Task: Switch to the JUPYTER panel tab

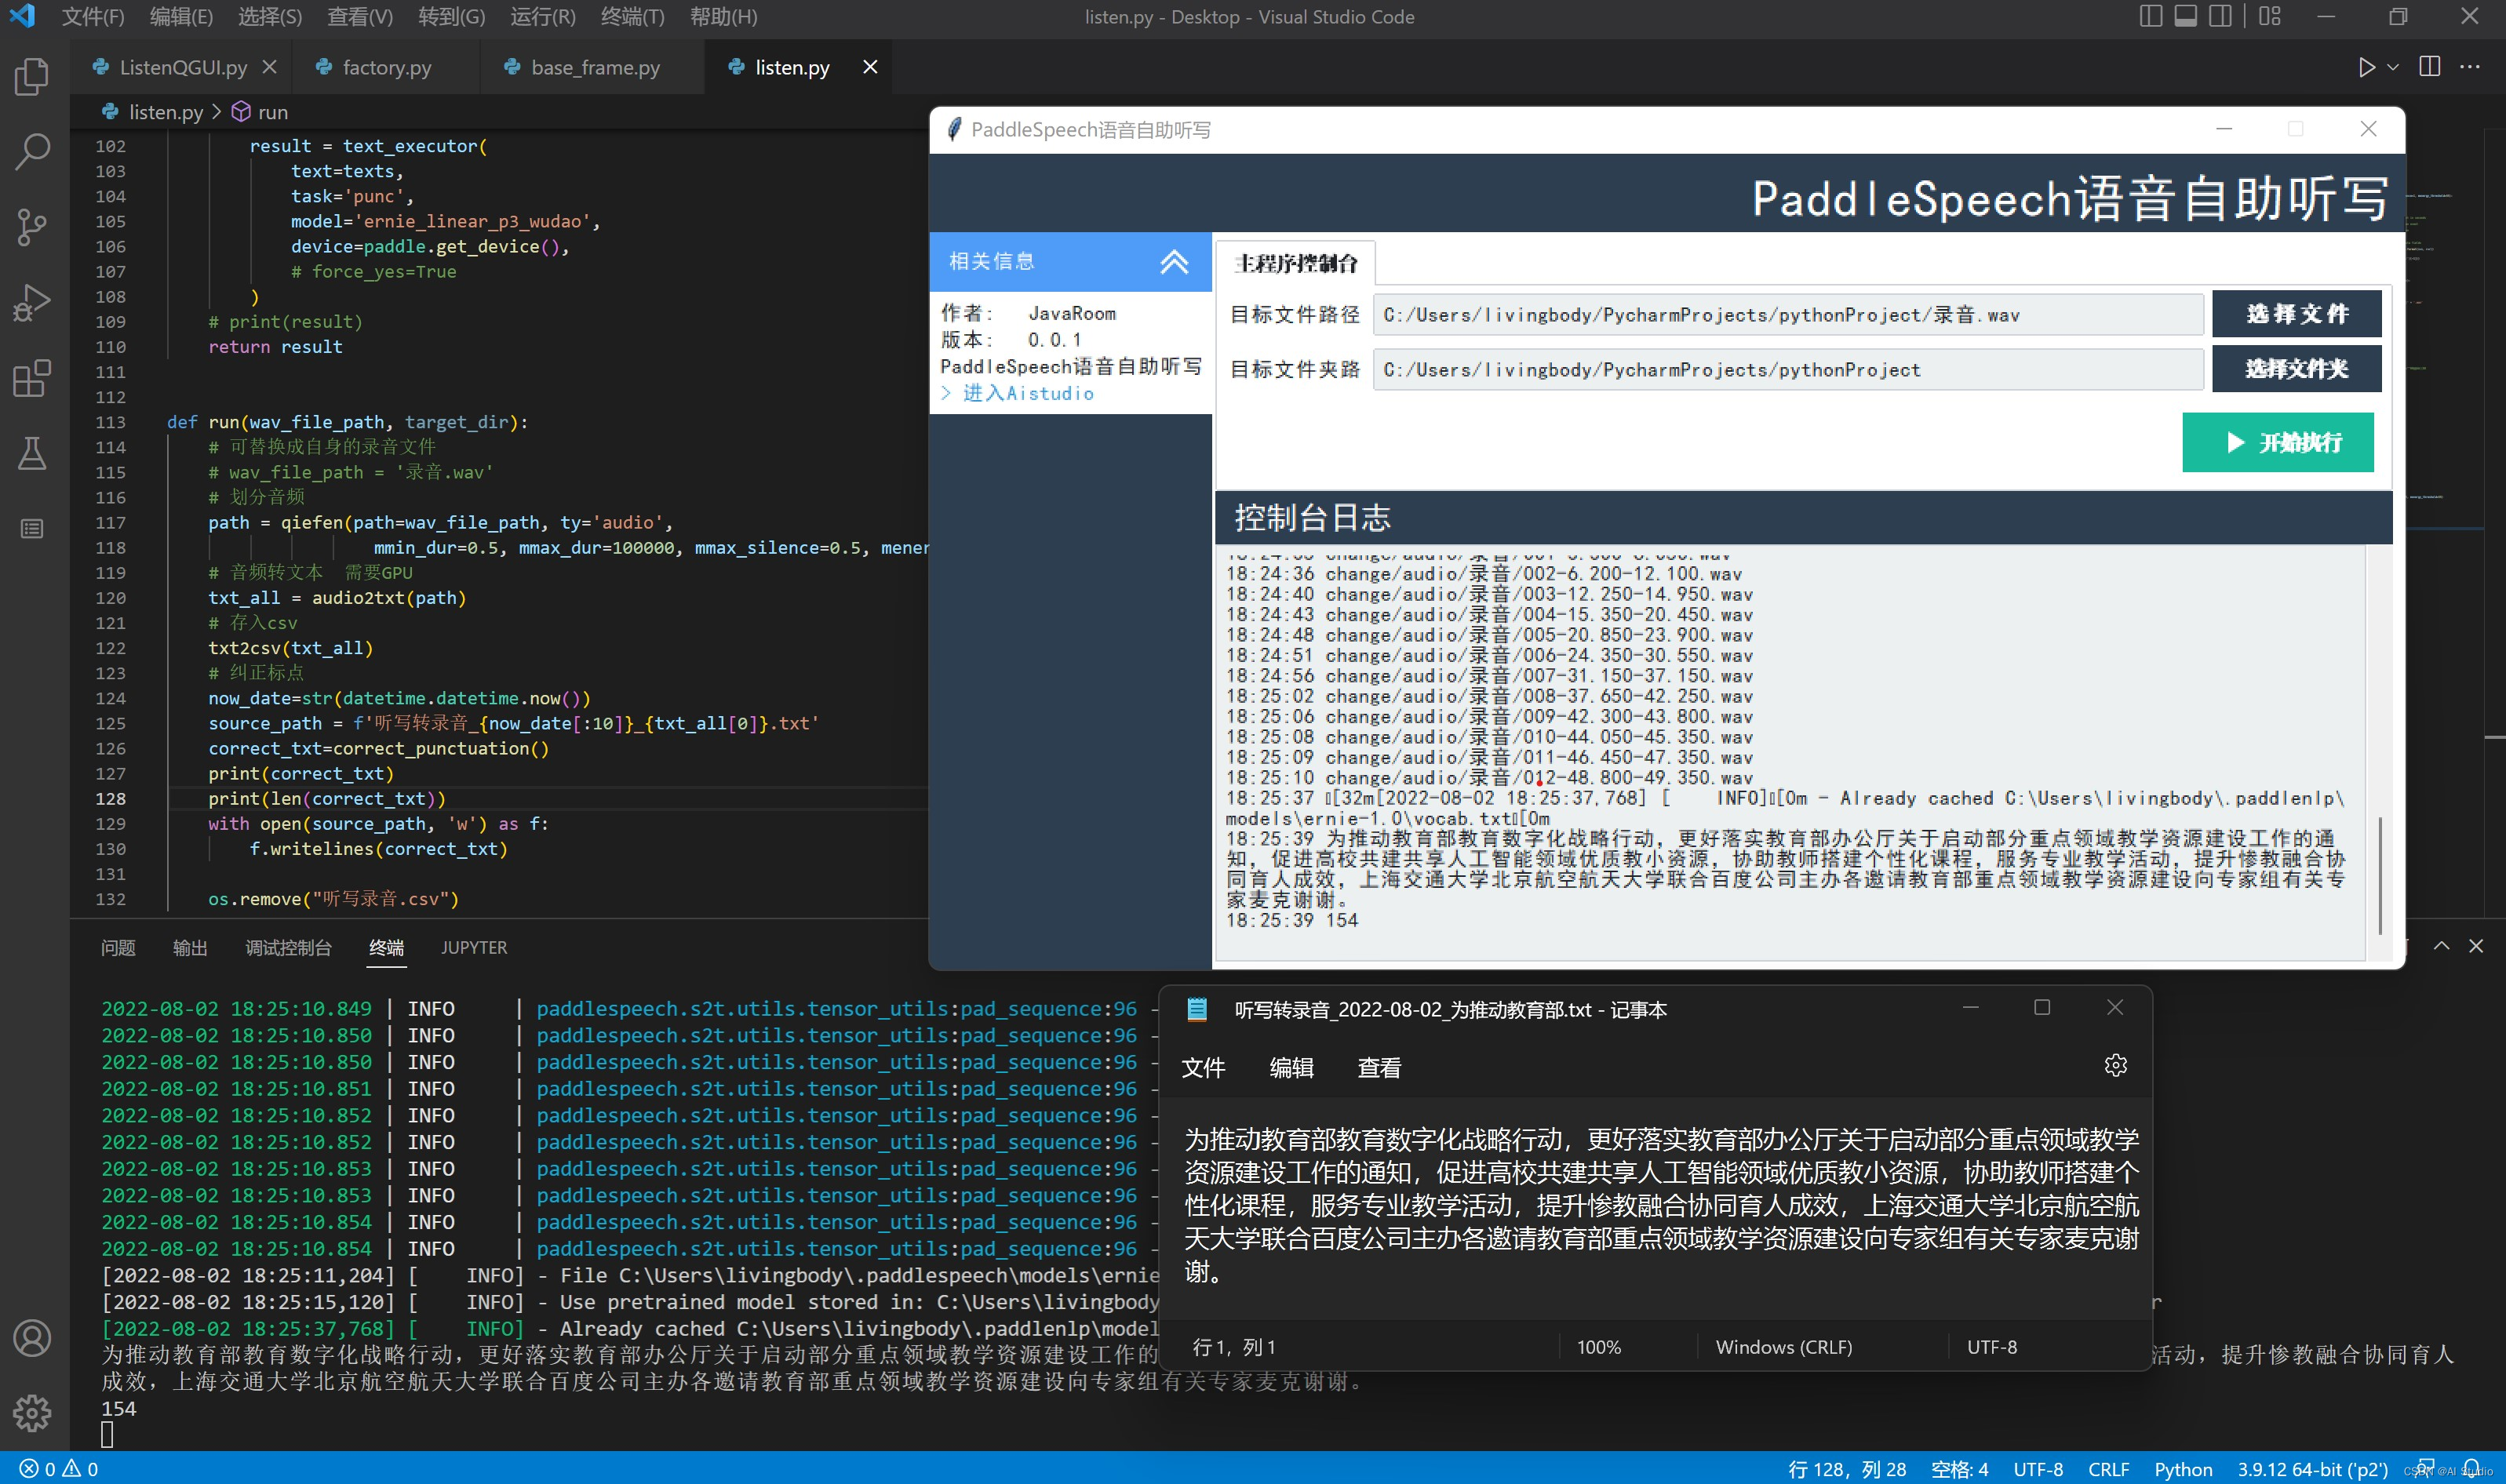Action: 474,947
